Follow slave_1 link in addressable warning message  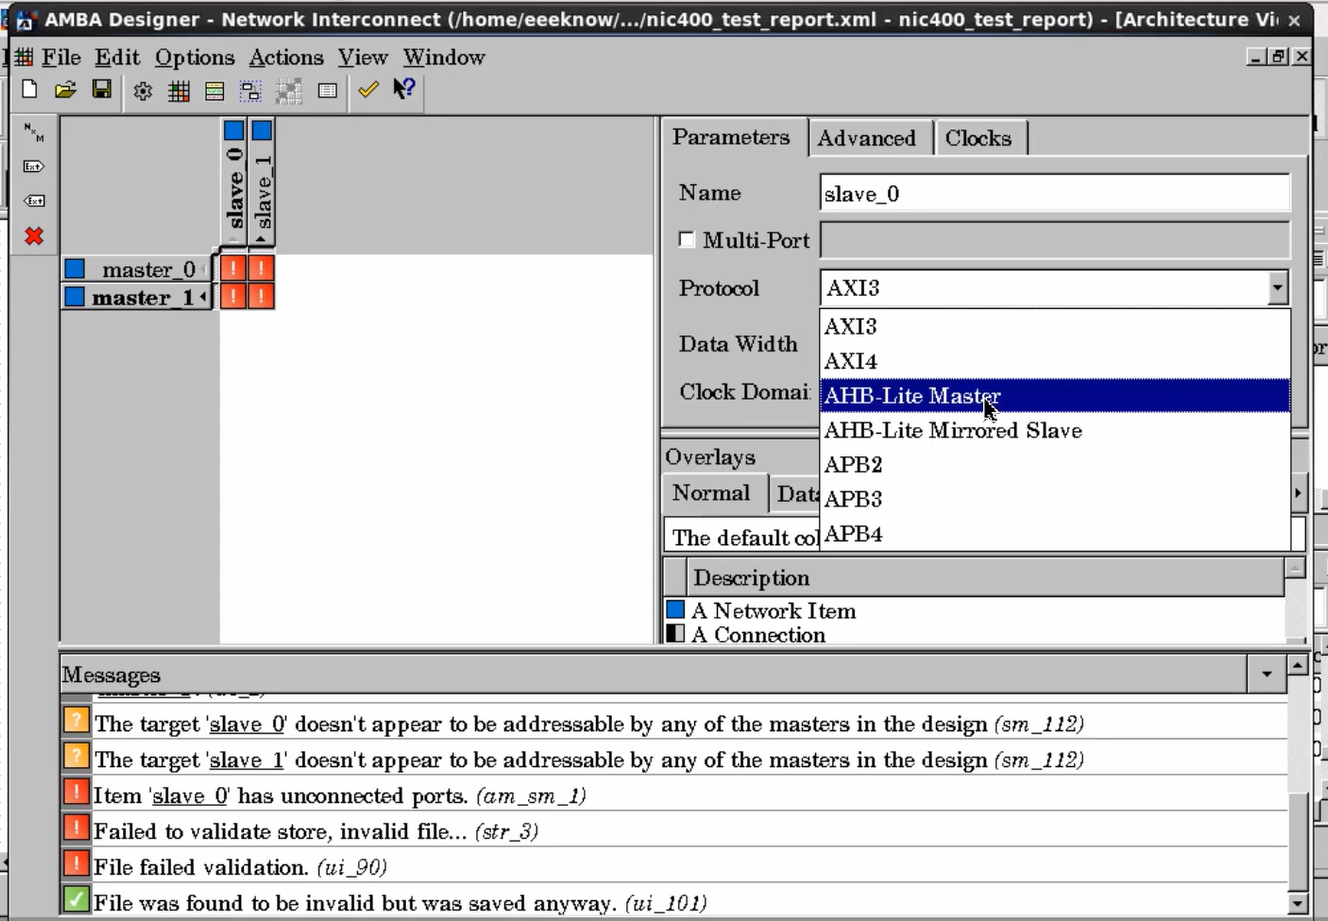click(x=247, y=760)
